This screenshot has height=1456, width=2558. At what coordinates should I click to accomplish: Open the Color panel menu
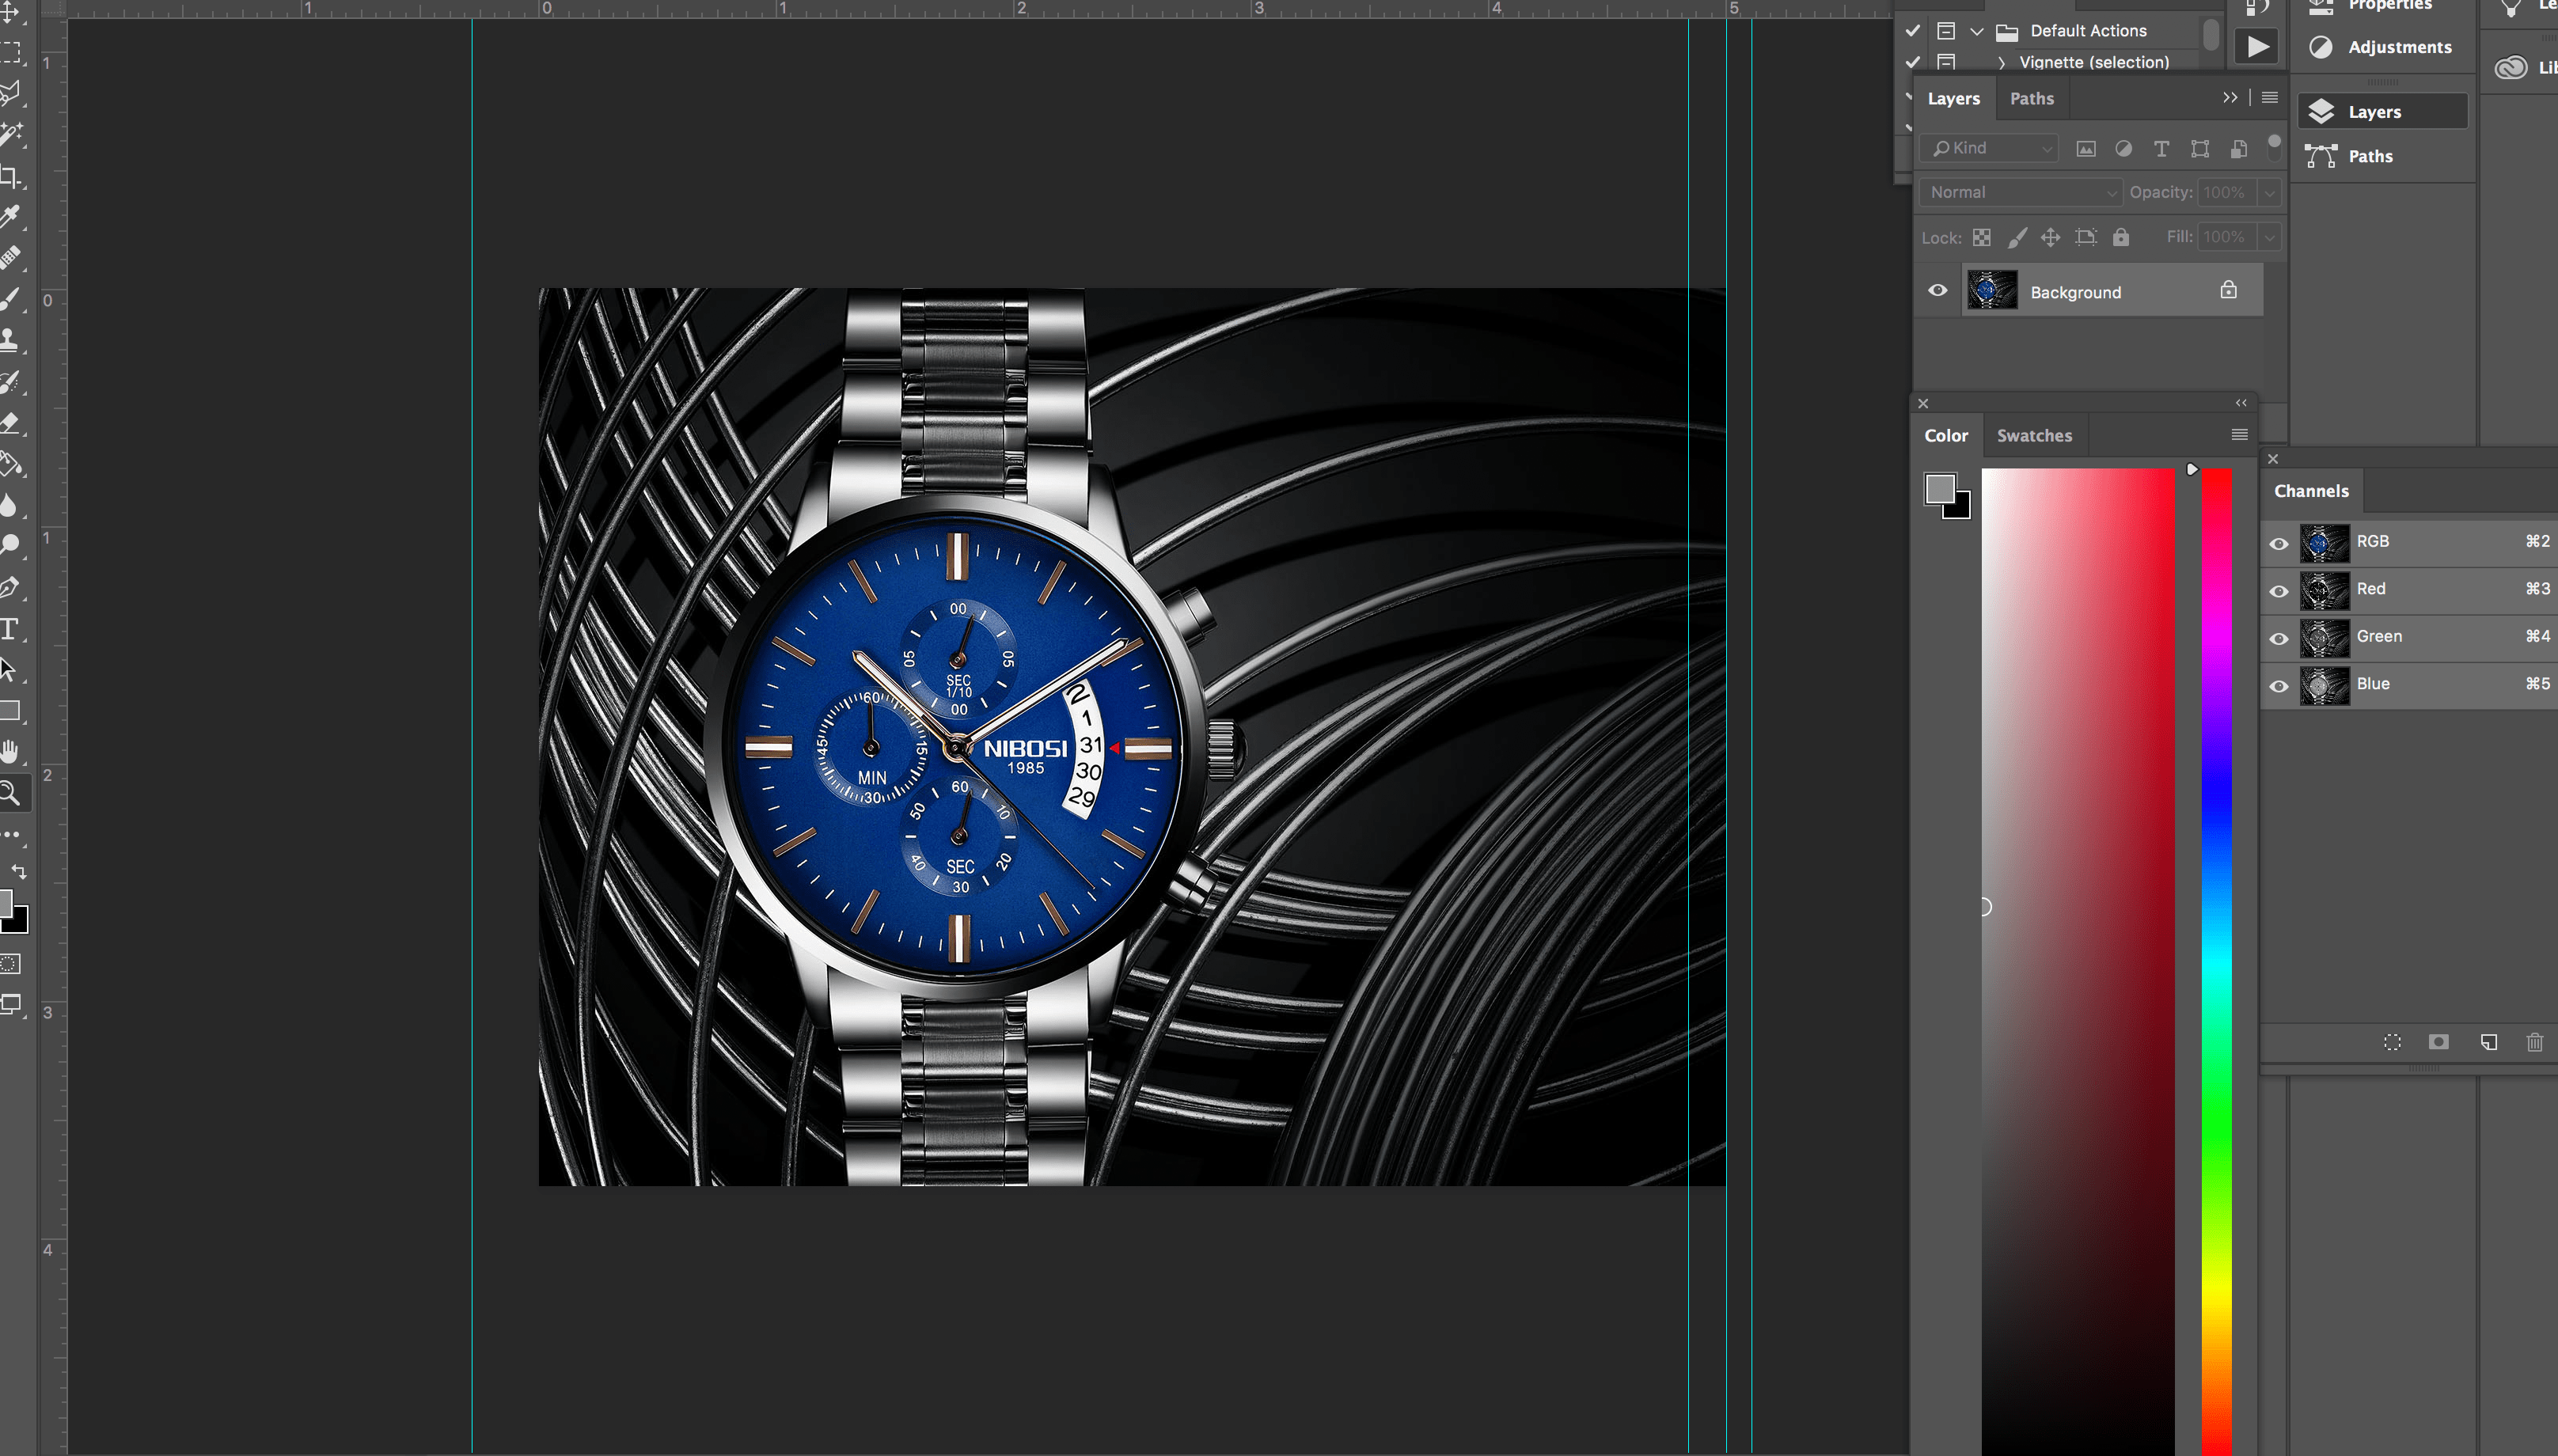pyautogui.click(x=2239, y=435)
